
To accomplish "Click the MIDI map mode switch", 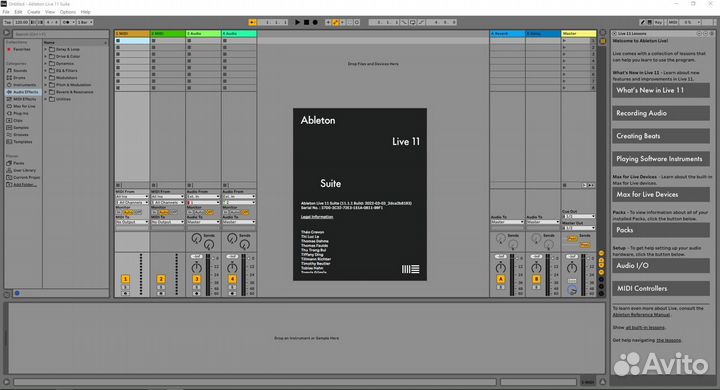I will pyautogui.click(x=673, y=22).
